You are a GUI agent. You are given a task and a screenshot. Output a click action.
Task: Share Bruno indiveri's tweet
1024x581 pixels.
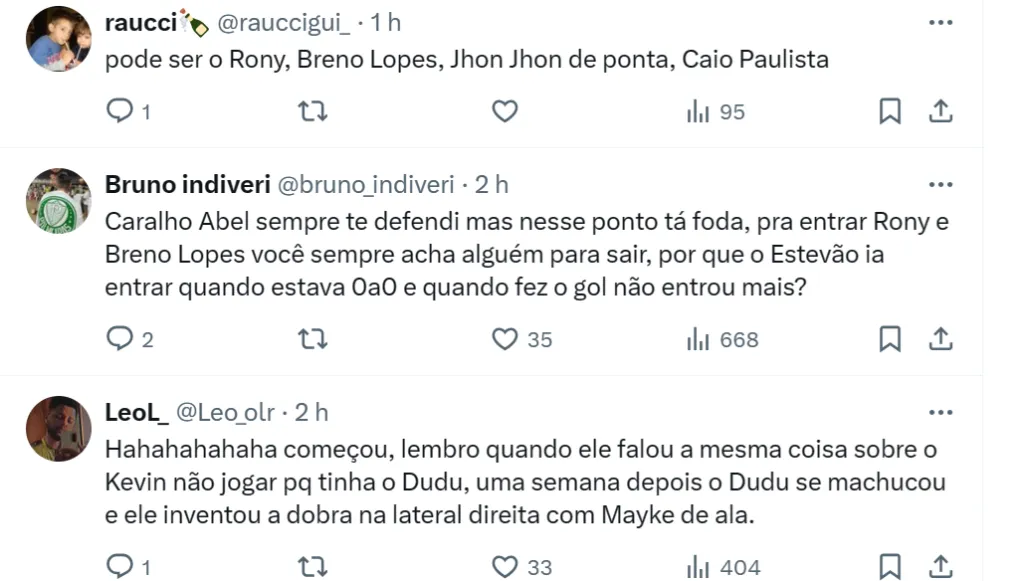940,339
